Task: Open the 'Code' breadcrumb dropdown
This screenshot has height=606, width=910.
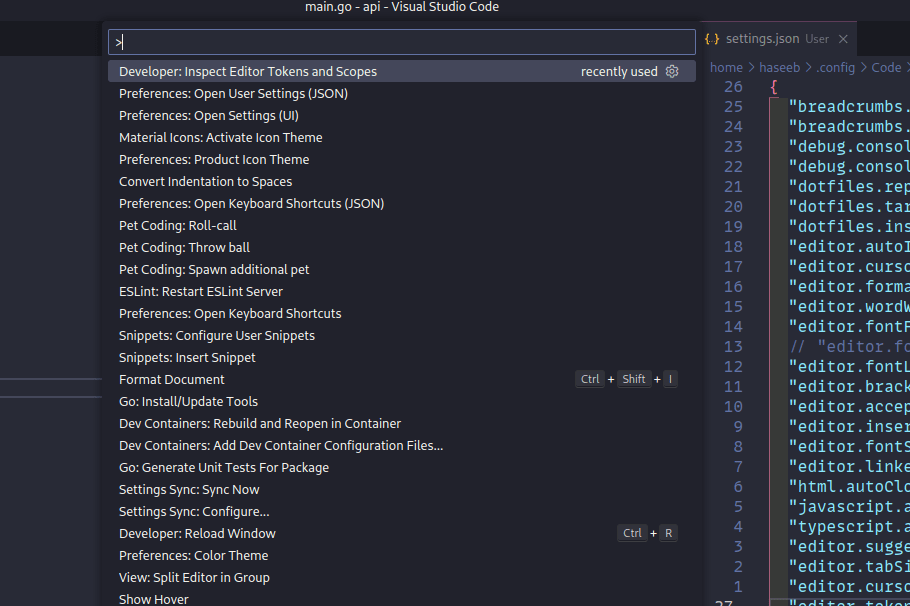Action: coord(886,67)
